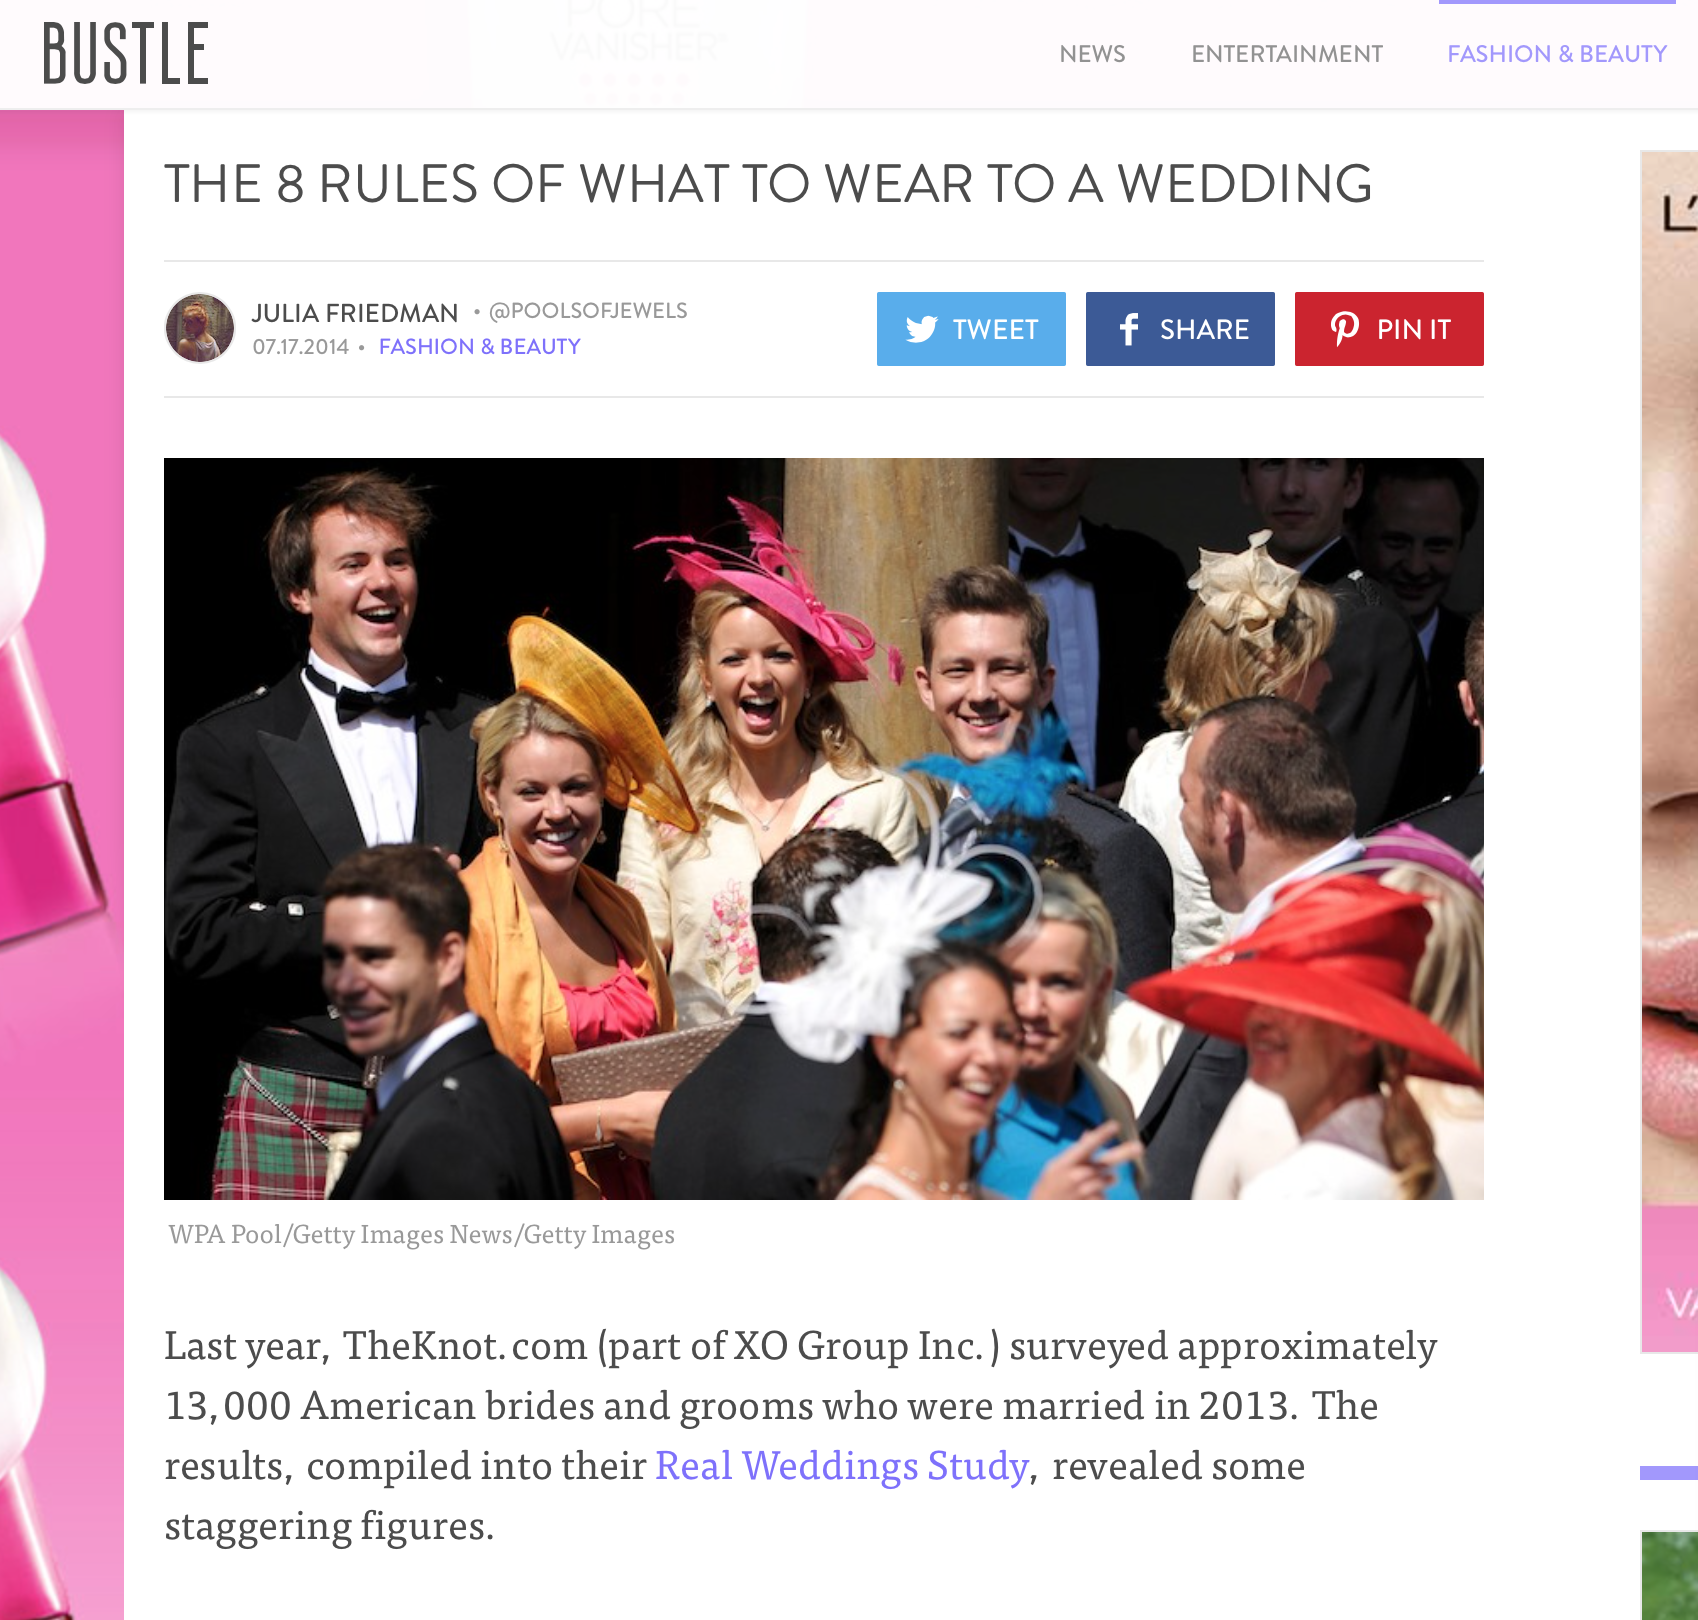Select Fashion & Beauty in the navigation bar
This screenshot has width=1698, height=1620.
click(1557, 54)
